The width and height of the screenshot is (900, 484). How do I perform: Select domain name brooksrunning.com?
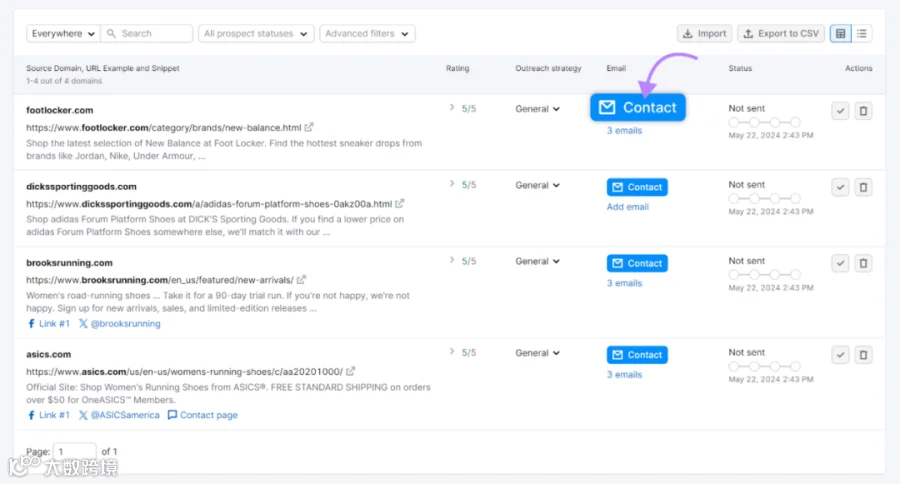tap(69, 263)
